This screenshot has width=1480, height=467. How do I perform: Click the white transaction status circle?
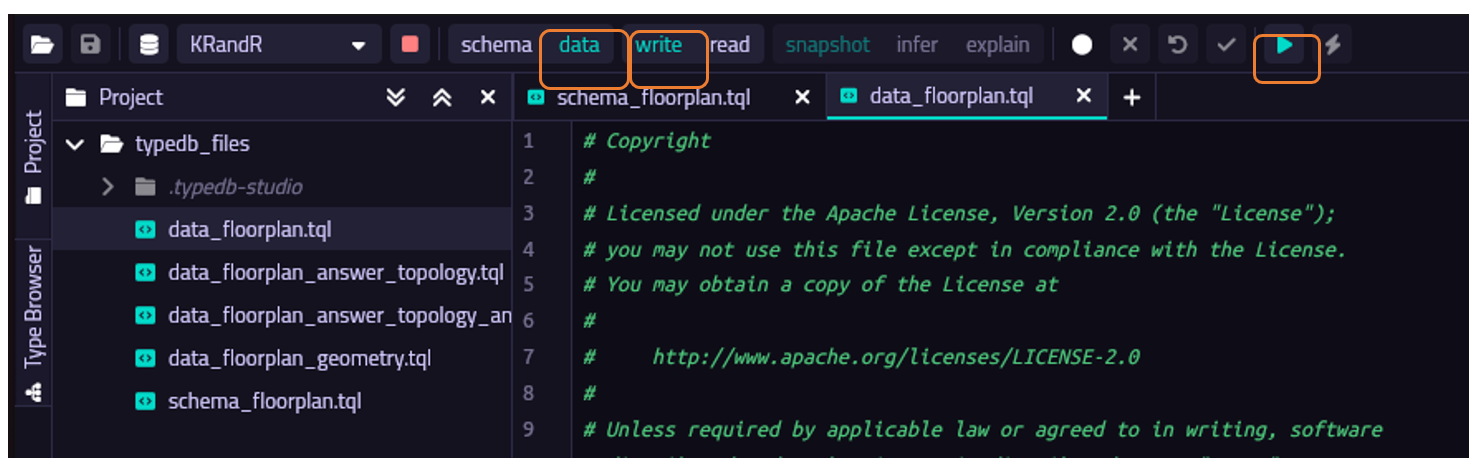tap(1081, 45)
